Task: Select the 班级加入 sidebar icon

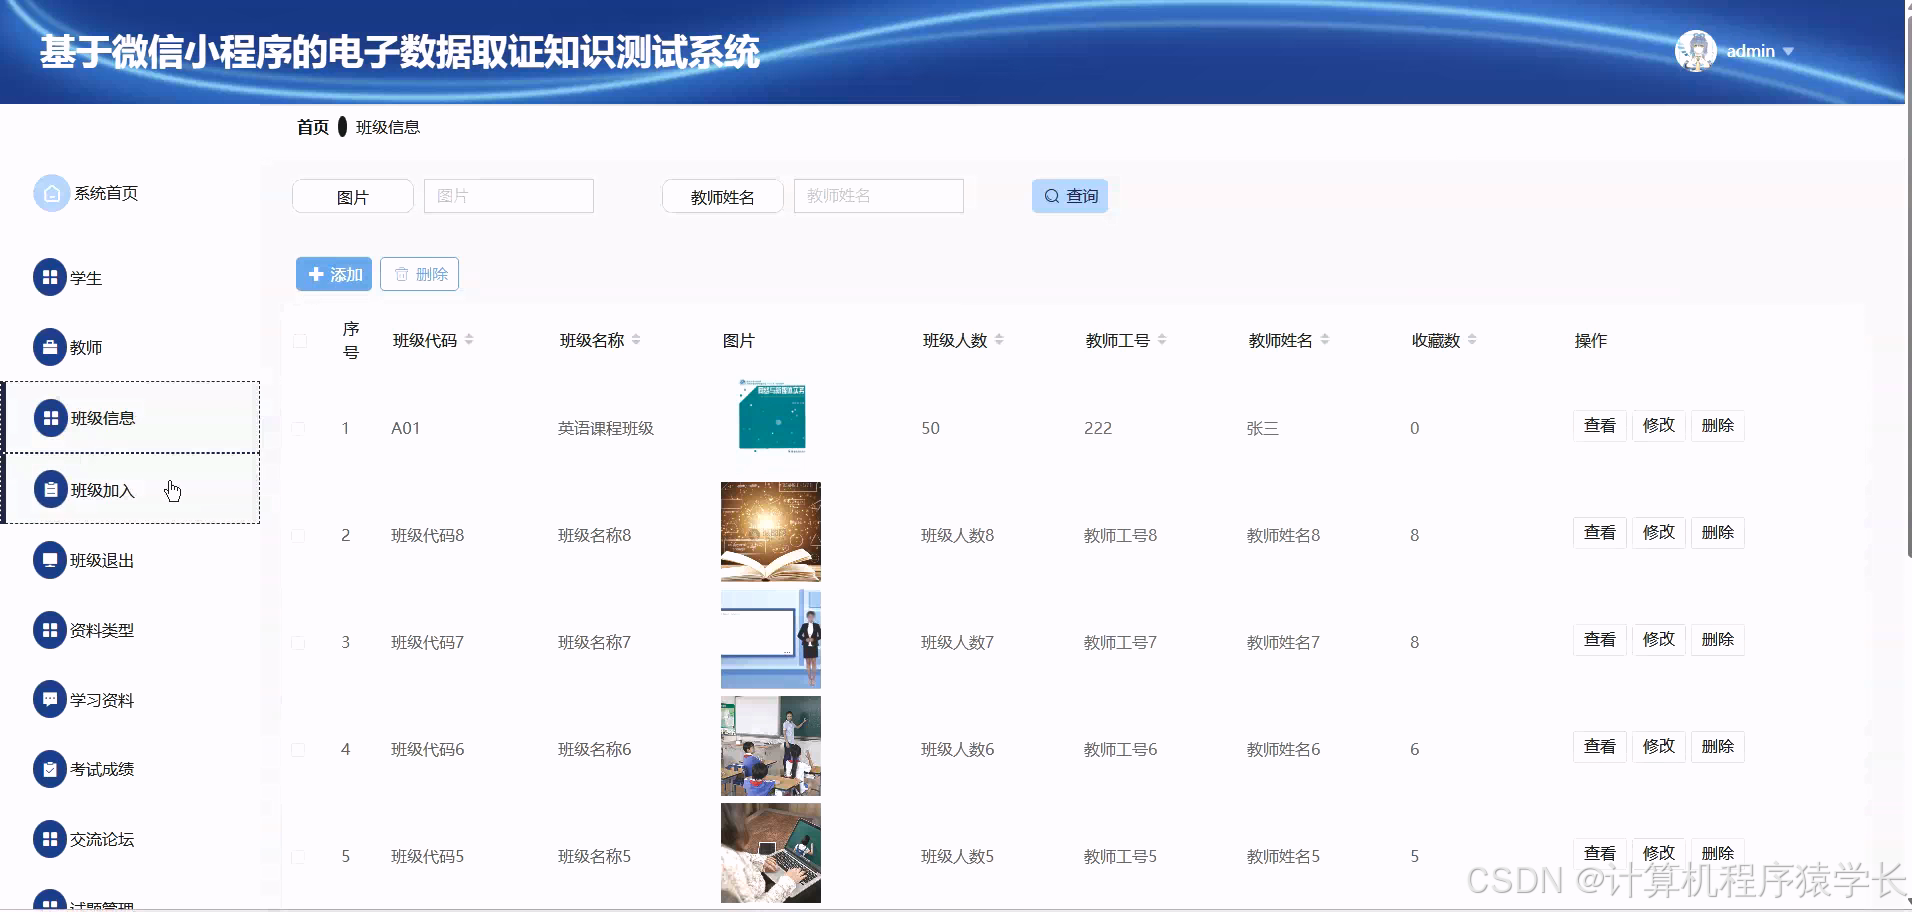Action: point(50,489)
